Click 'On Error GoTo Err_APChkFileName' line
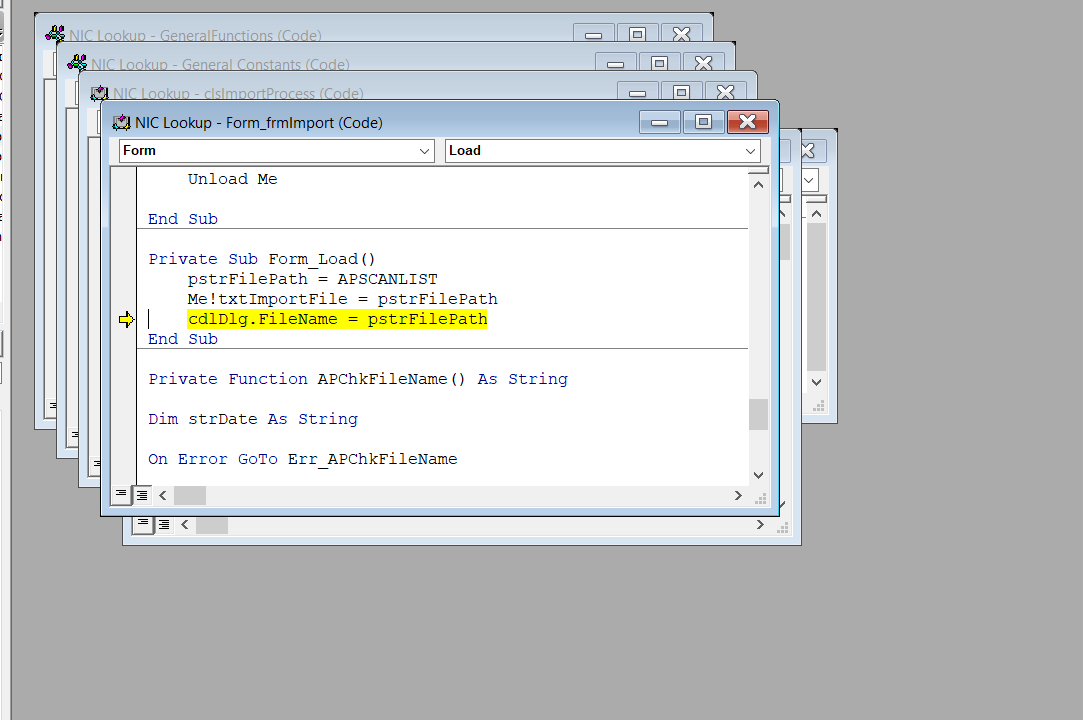Viewport: 1083px width, 720px height. click(x=303, y=460)
